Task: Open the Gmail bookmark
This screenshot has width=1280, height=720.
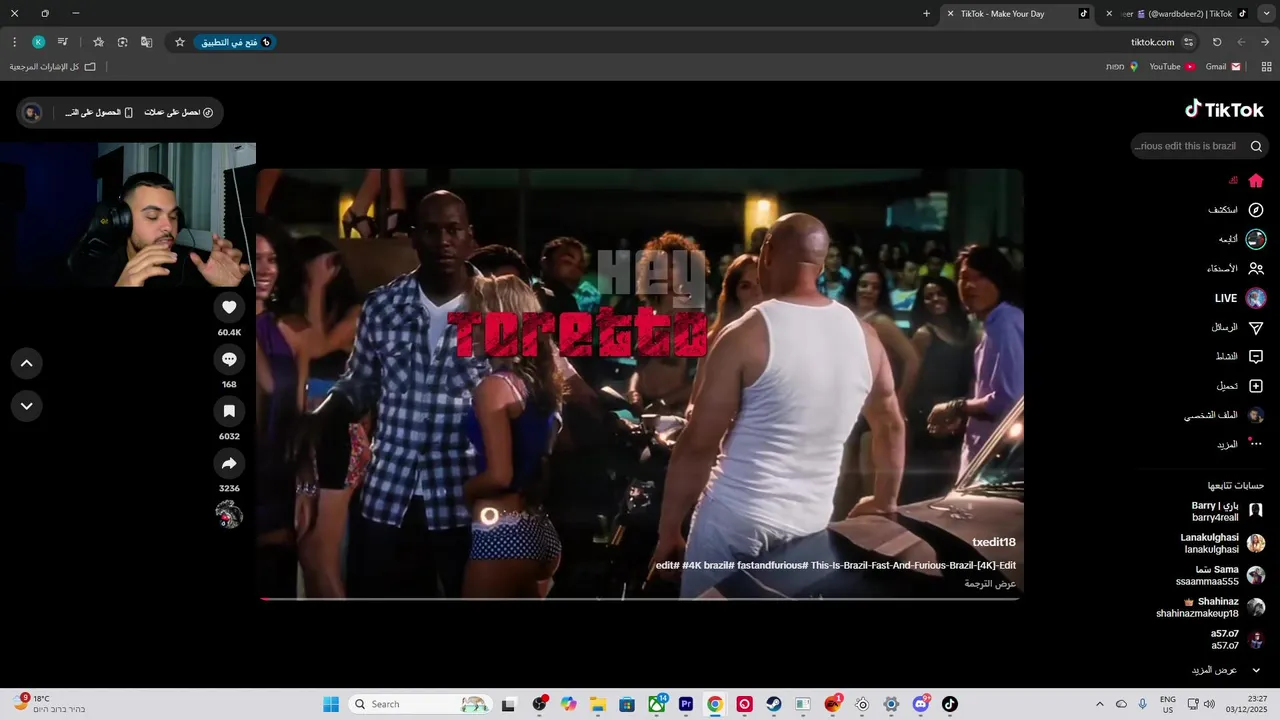Action: [1223, 66]
